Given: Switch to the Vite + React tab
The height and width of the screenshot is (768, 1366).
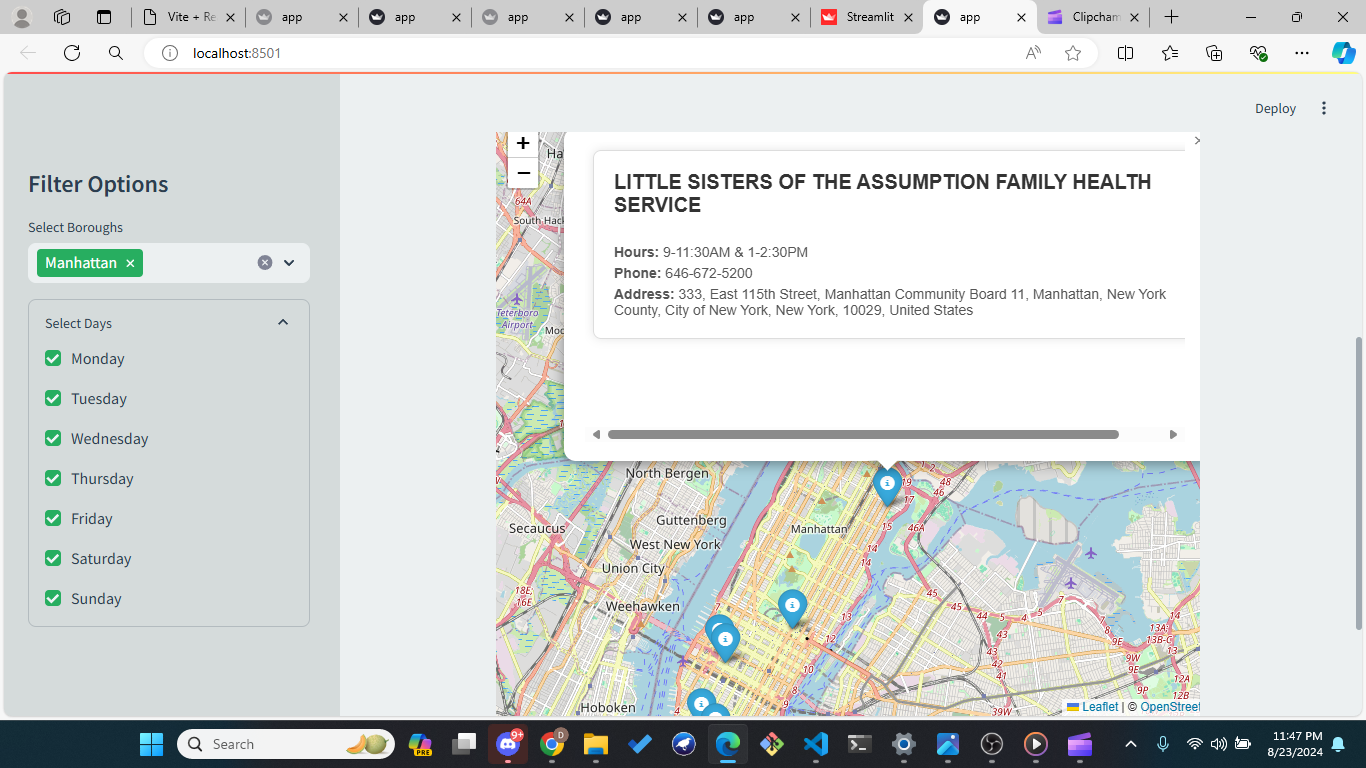Looking at the screenshot, I should [189, 17].
